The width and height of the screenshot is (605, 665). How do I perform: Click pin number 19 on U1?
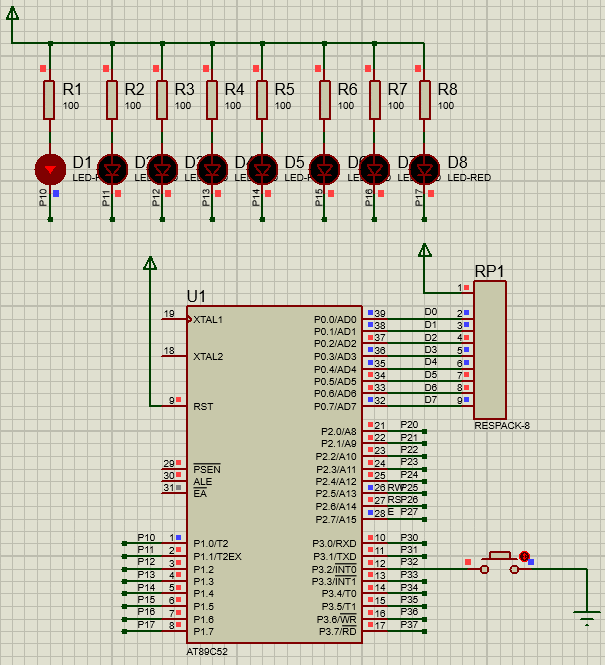tap(169, 313)
